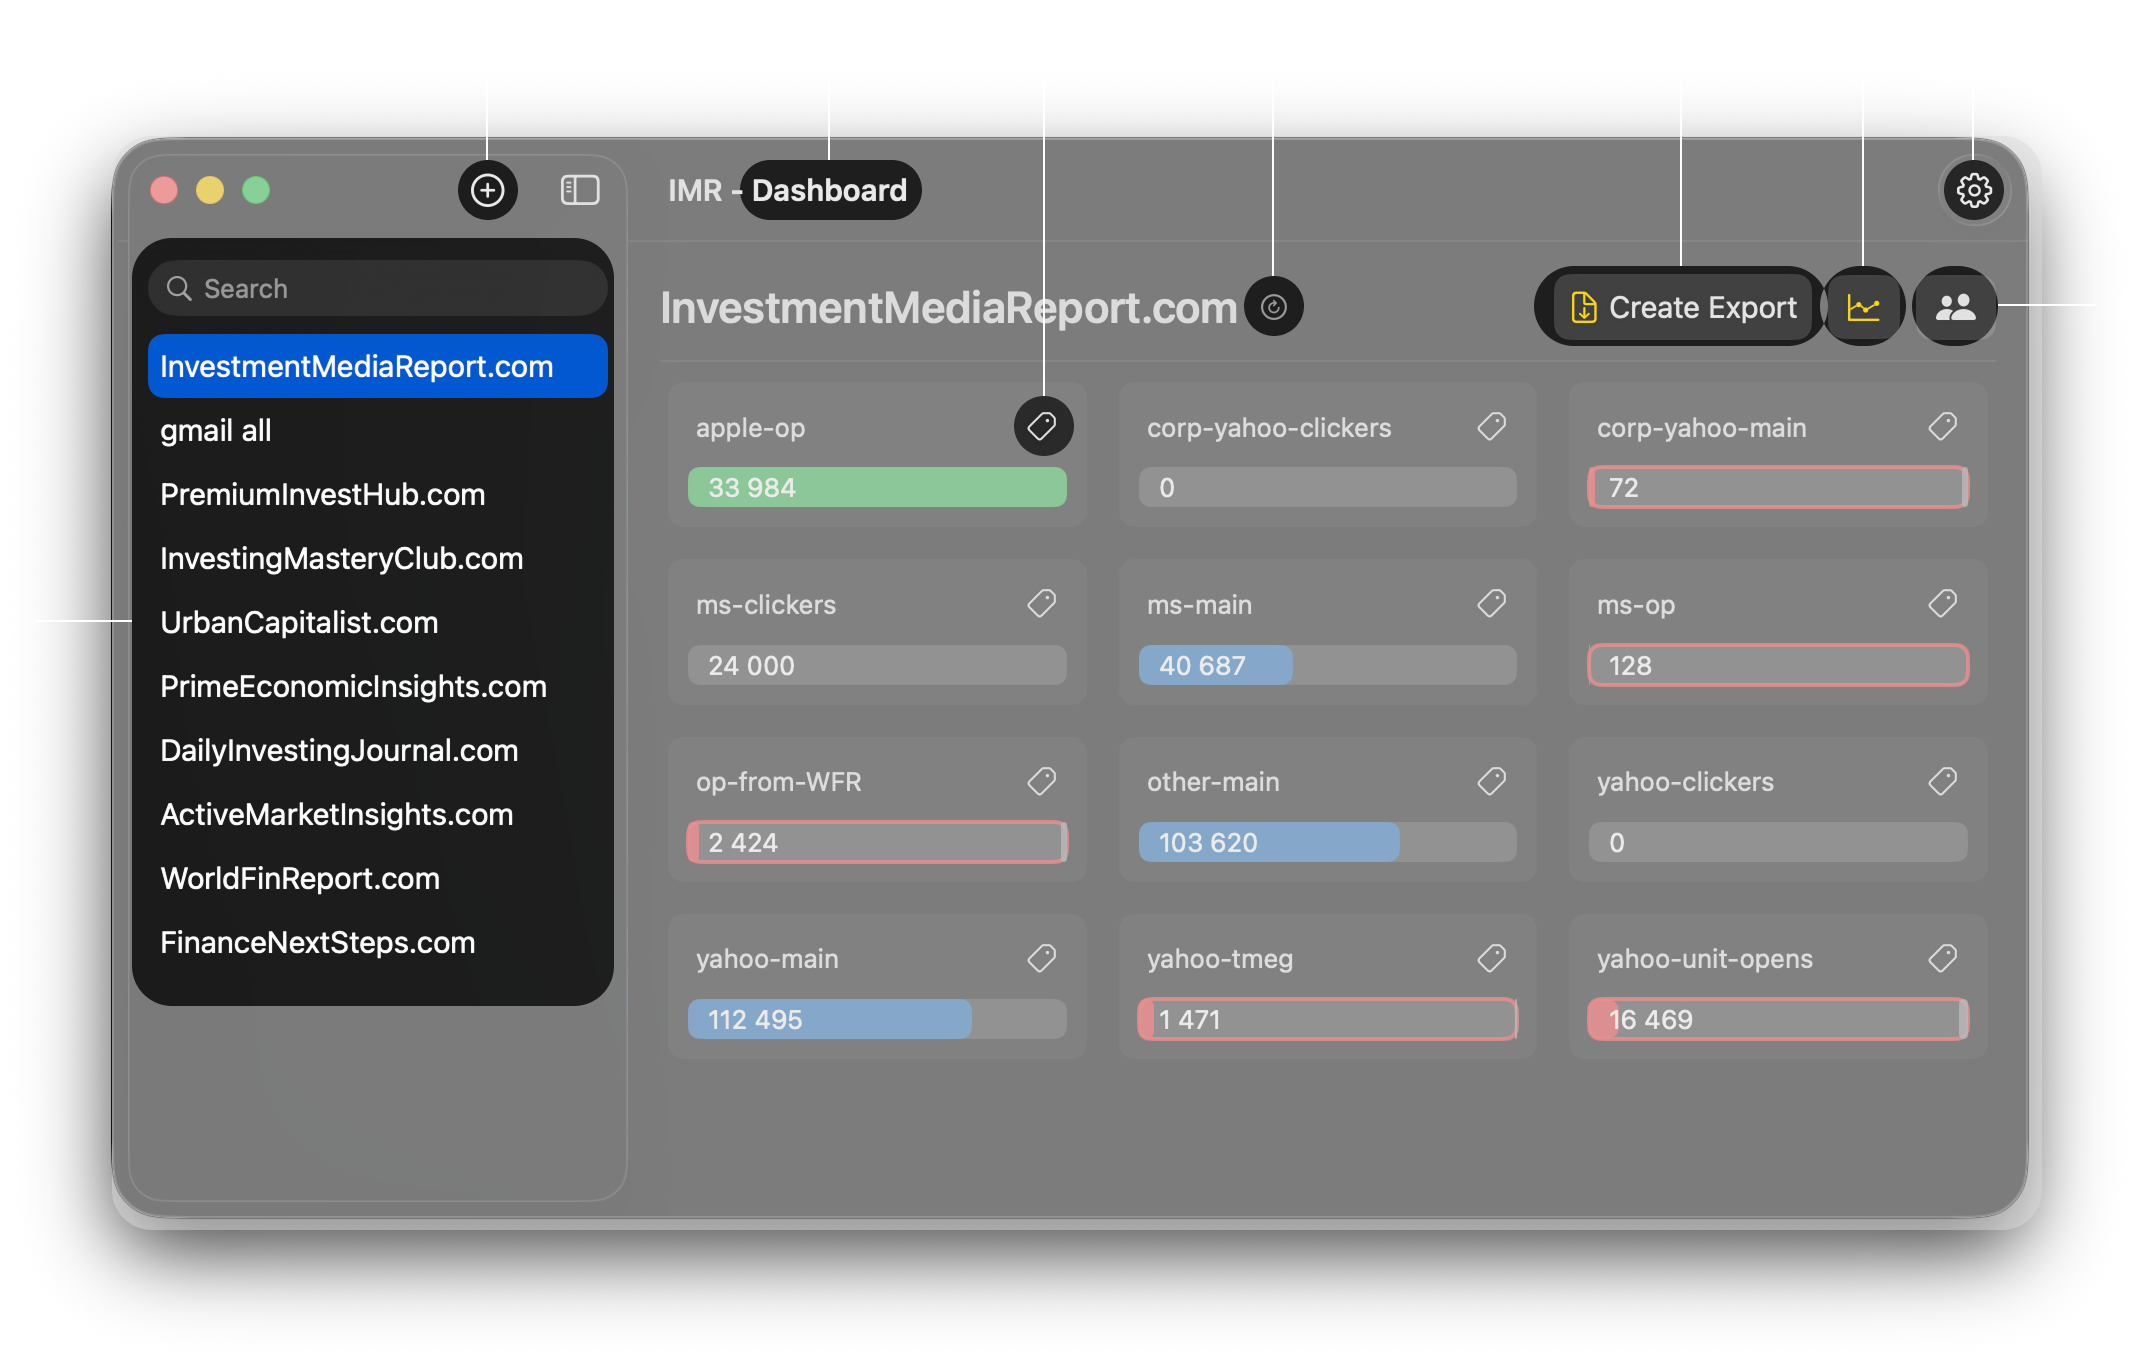Image resolution: width=2140 pixels, height=1366 pixels.
Task: Open settings with the gear icon
Action: click(1973, 190)
